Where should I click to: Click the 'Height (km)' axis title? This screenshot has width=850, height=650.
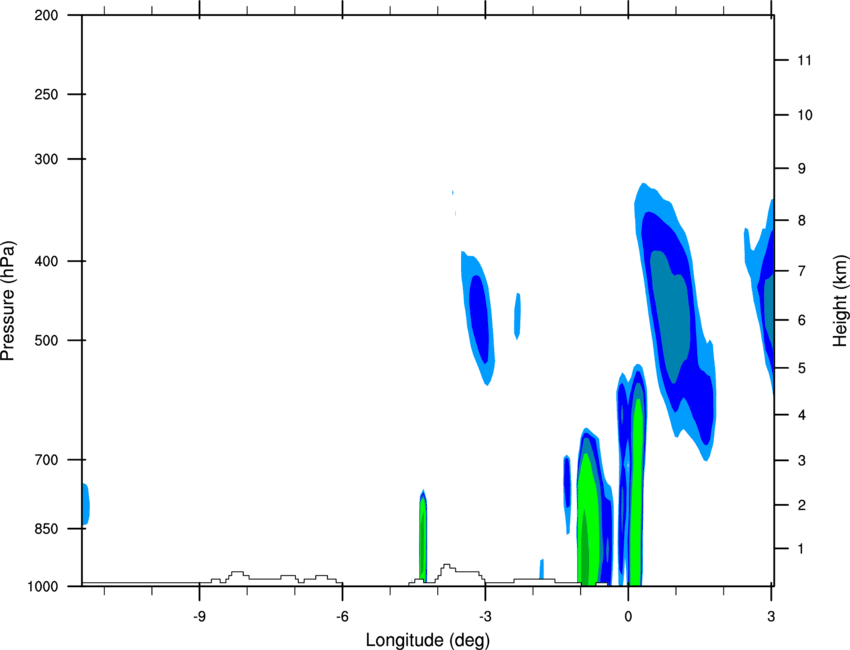840,300
